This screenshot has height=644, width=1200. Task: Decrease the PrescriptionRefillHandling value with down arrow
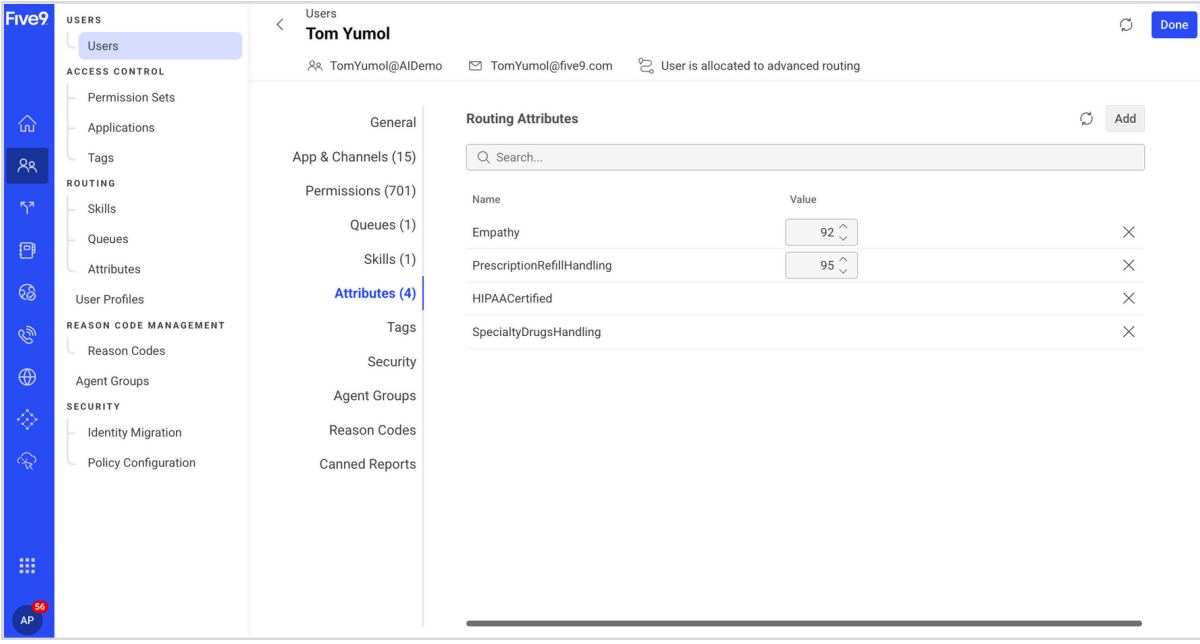pos(843,271)
